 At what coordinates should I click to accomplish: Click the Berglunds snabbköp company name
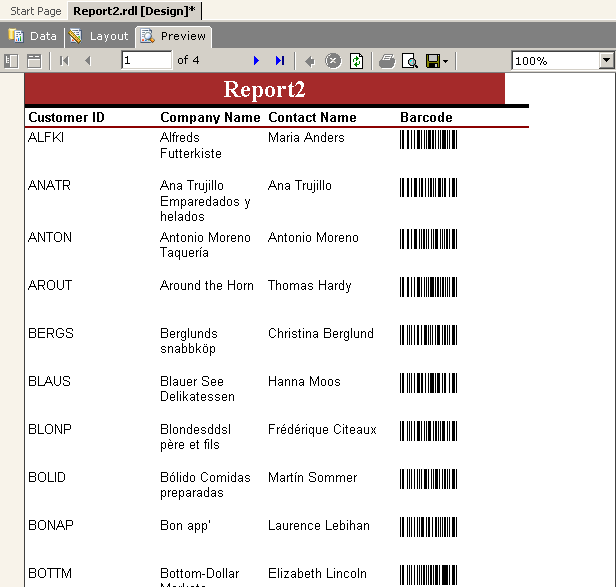(x=189, y=341)
